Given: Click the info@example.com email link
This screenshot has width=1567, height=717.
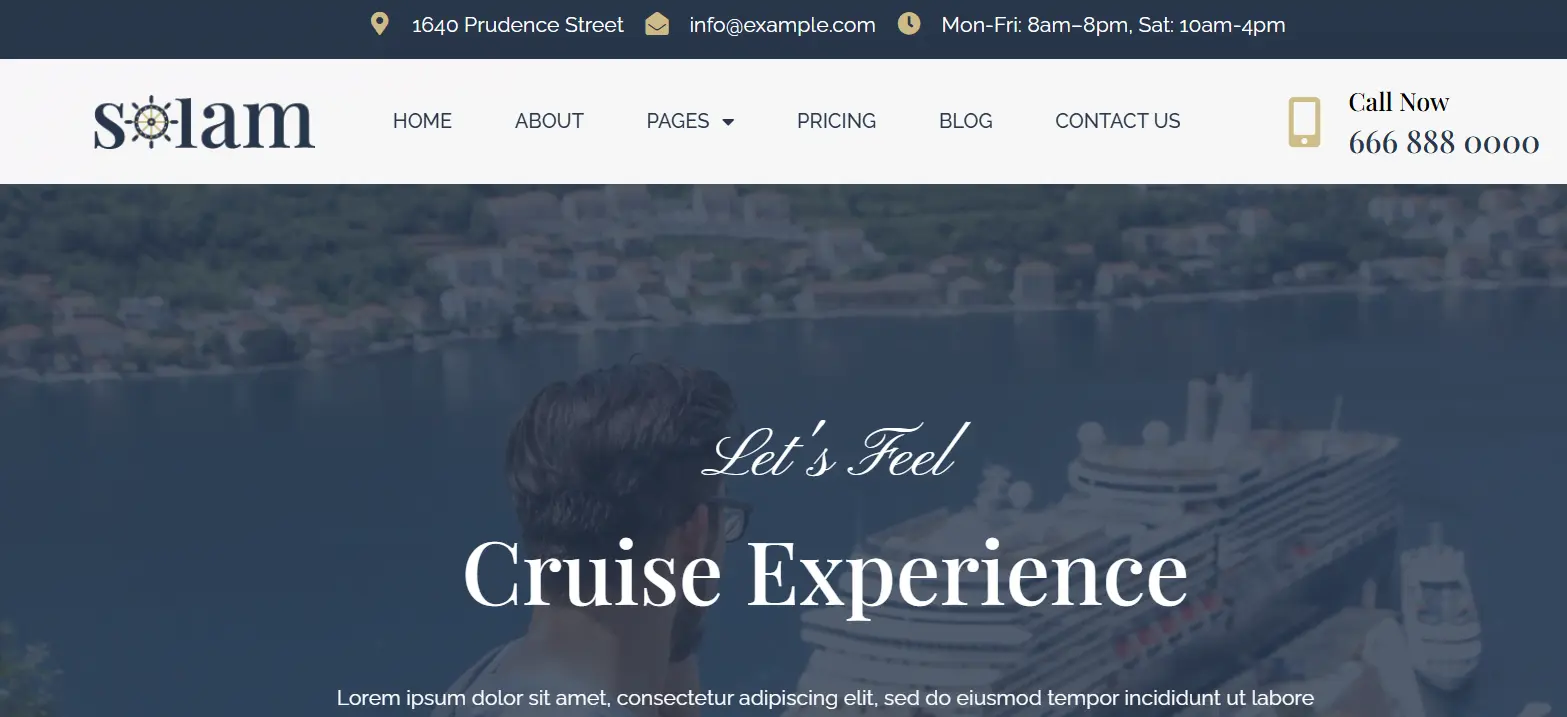Looking at the screenshot, I should (782, 25).
